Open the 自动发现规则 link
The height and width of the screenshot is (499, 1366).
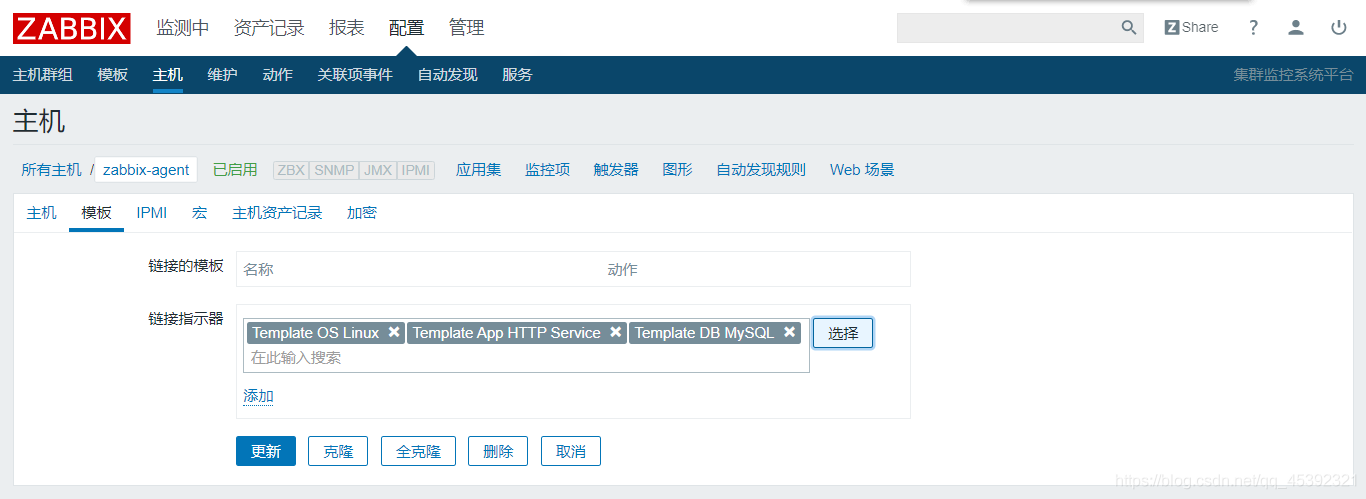(x=761, y=170)
